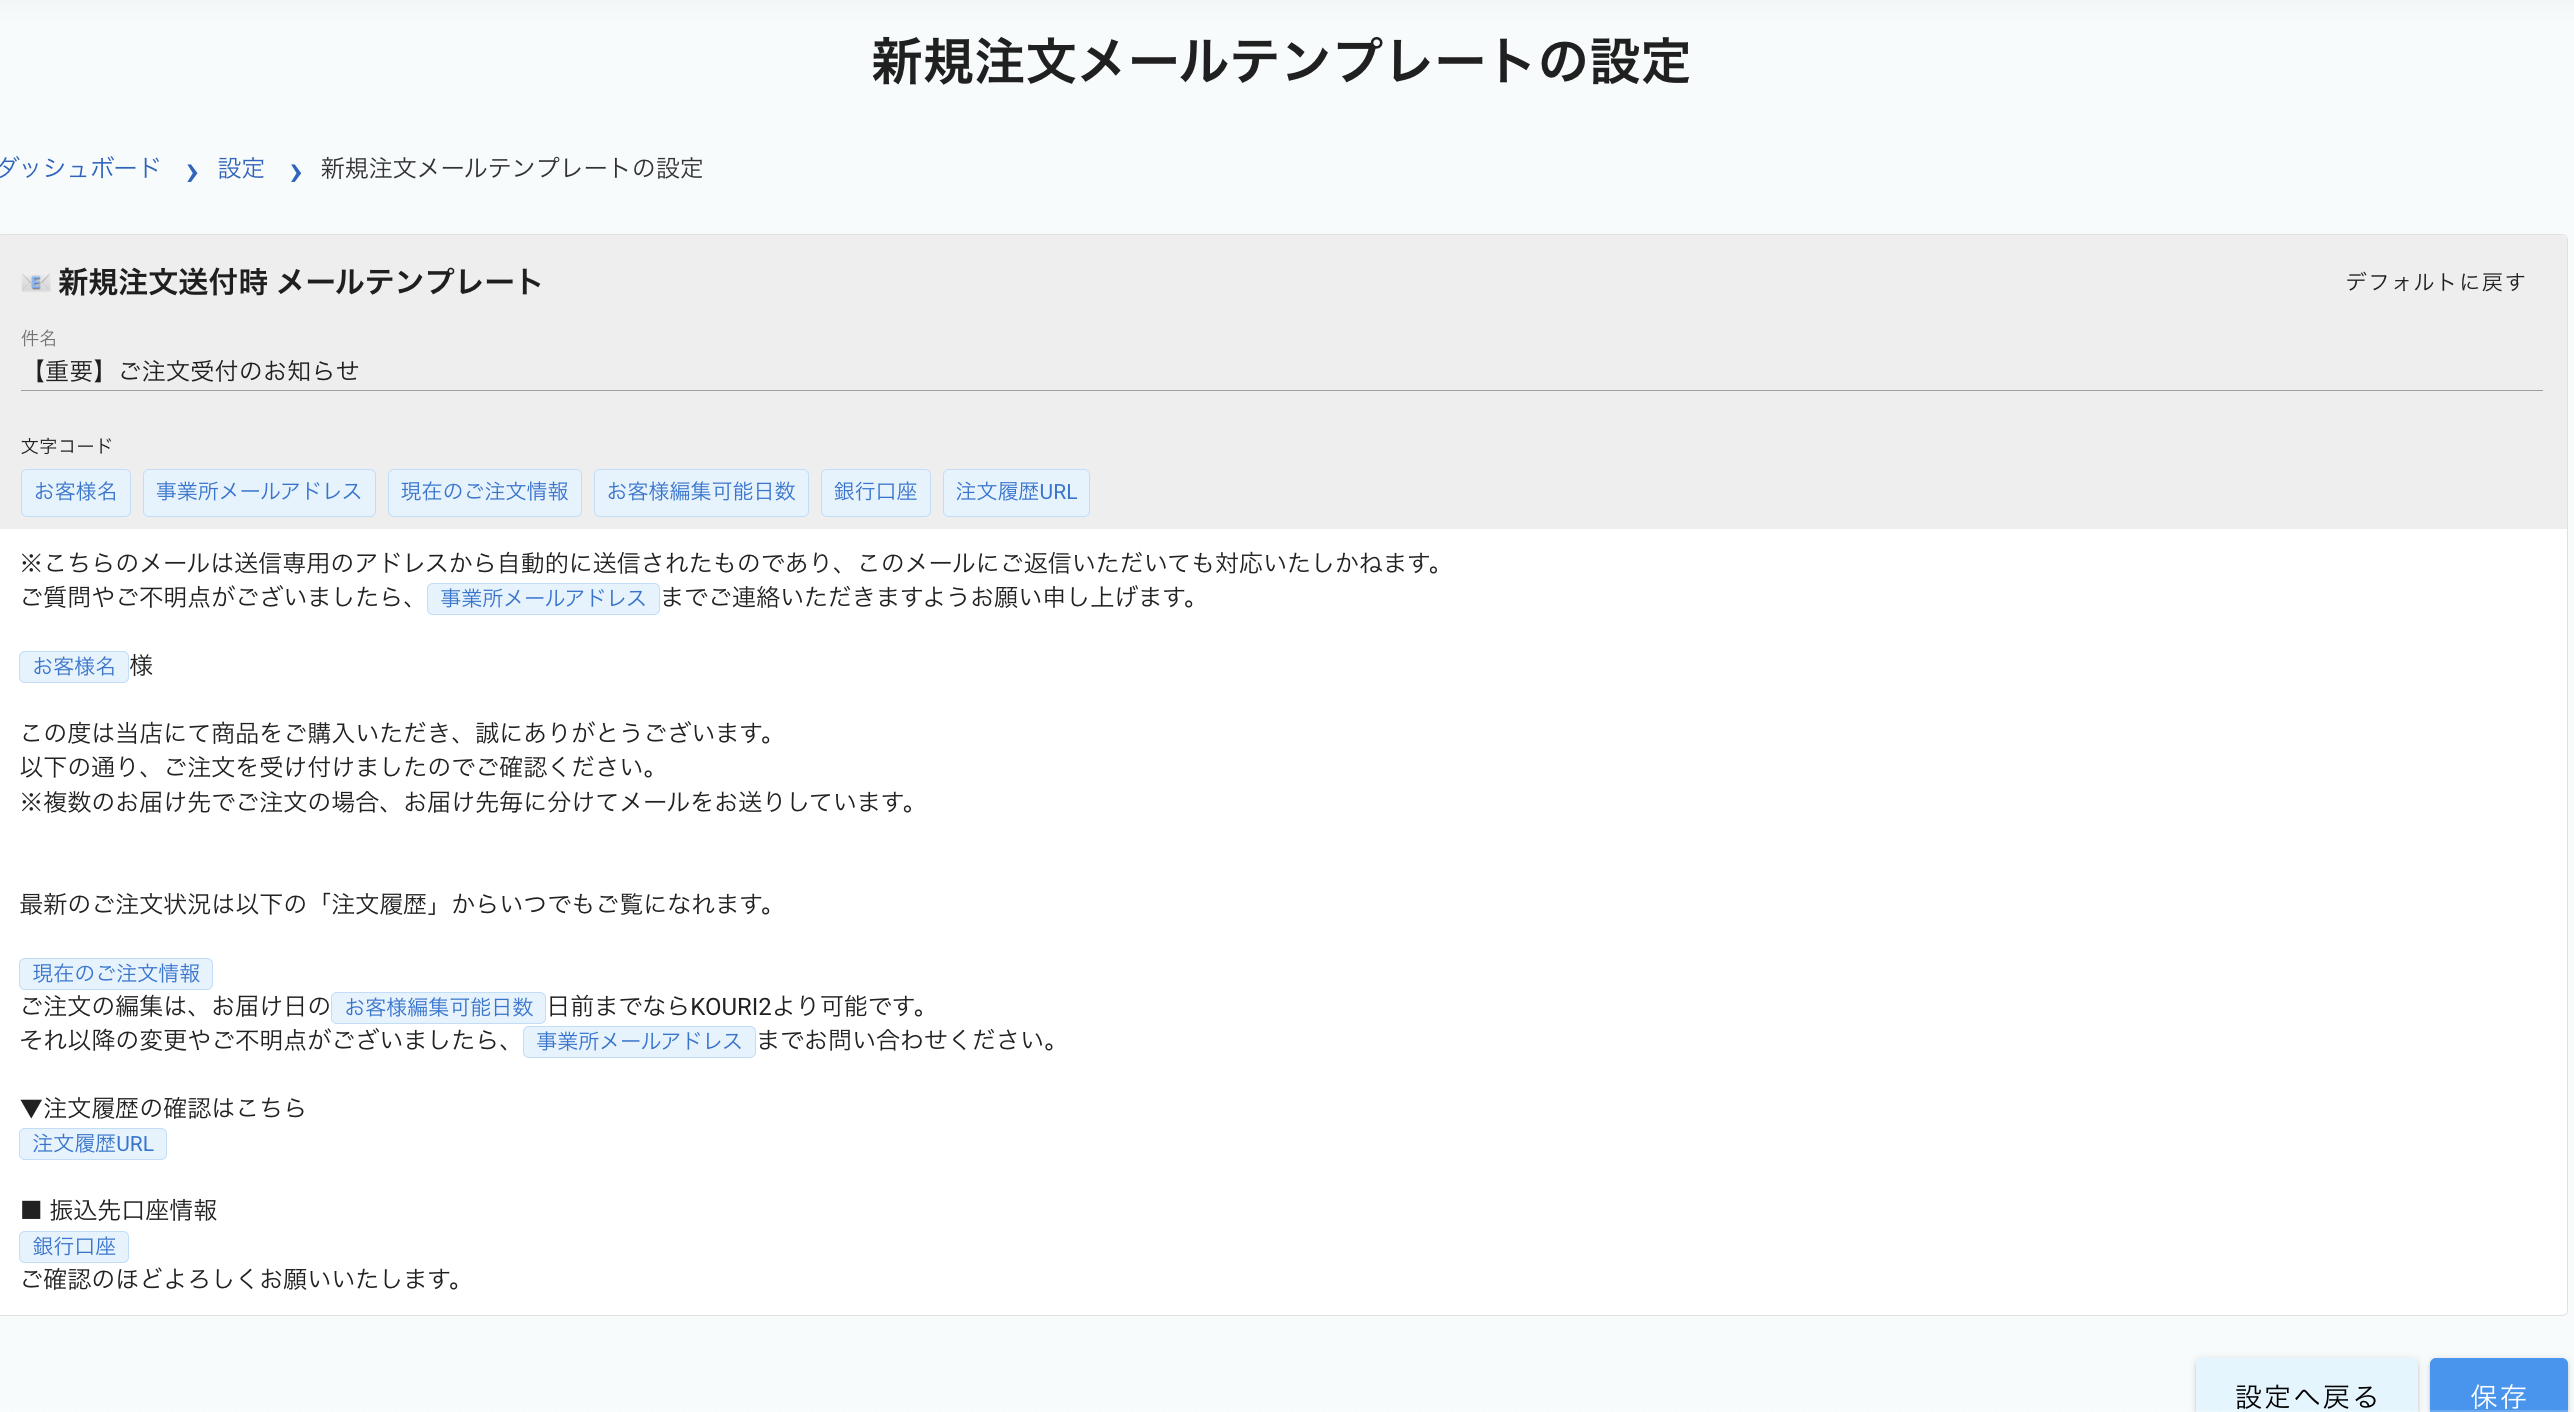Select the お客様名 tag before 様

(74, 666)
